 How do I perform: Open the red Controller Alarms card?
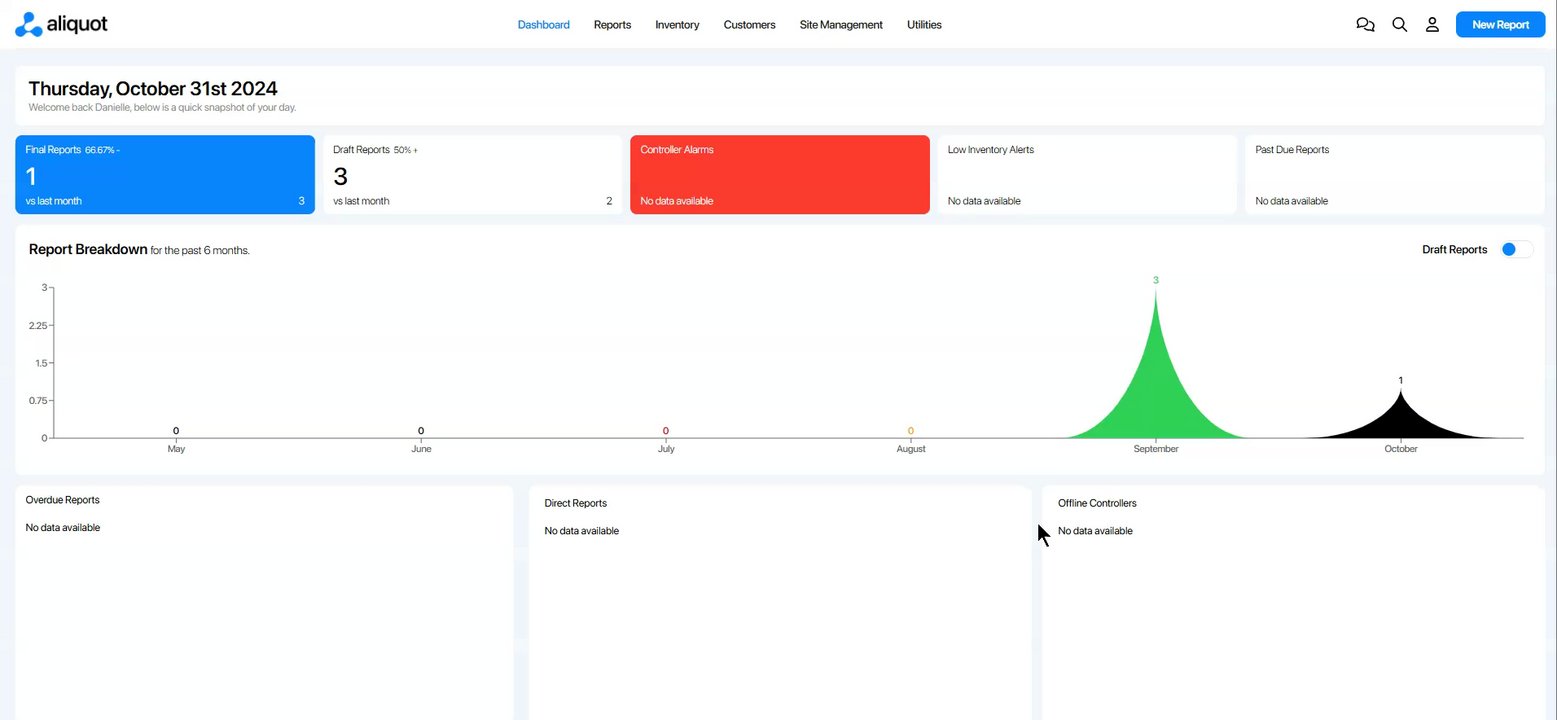pos(780,175)
